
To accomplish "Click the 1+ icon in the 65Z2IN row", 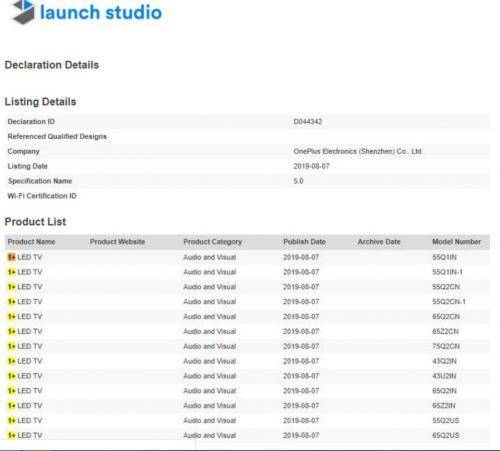I will (12, 406).
